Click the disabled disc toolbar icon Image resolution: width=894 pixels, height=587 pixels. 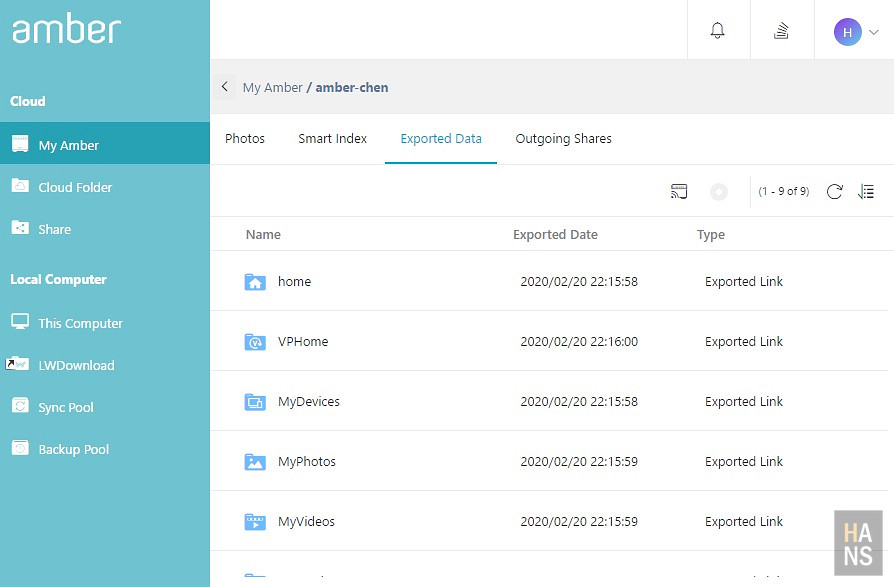click(x=718, y=191)
